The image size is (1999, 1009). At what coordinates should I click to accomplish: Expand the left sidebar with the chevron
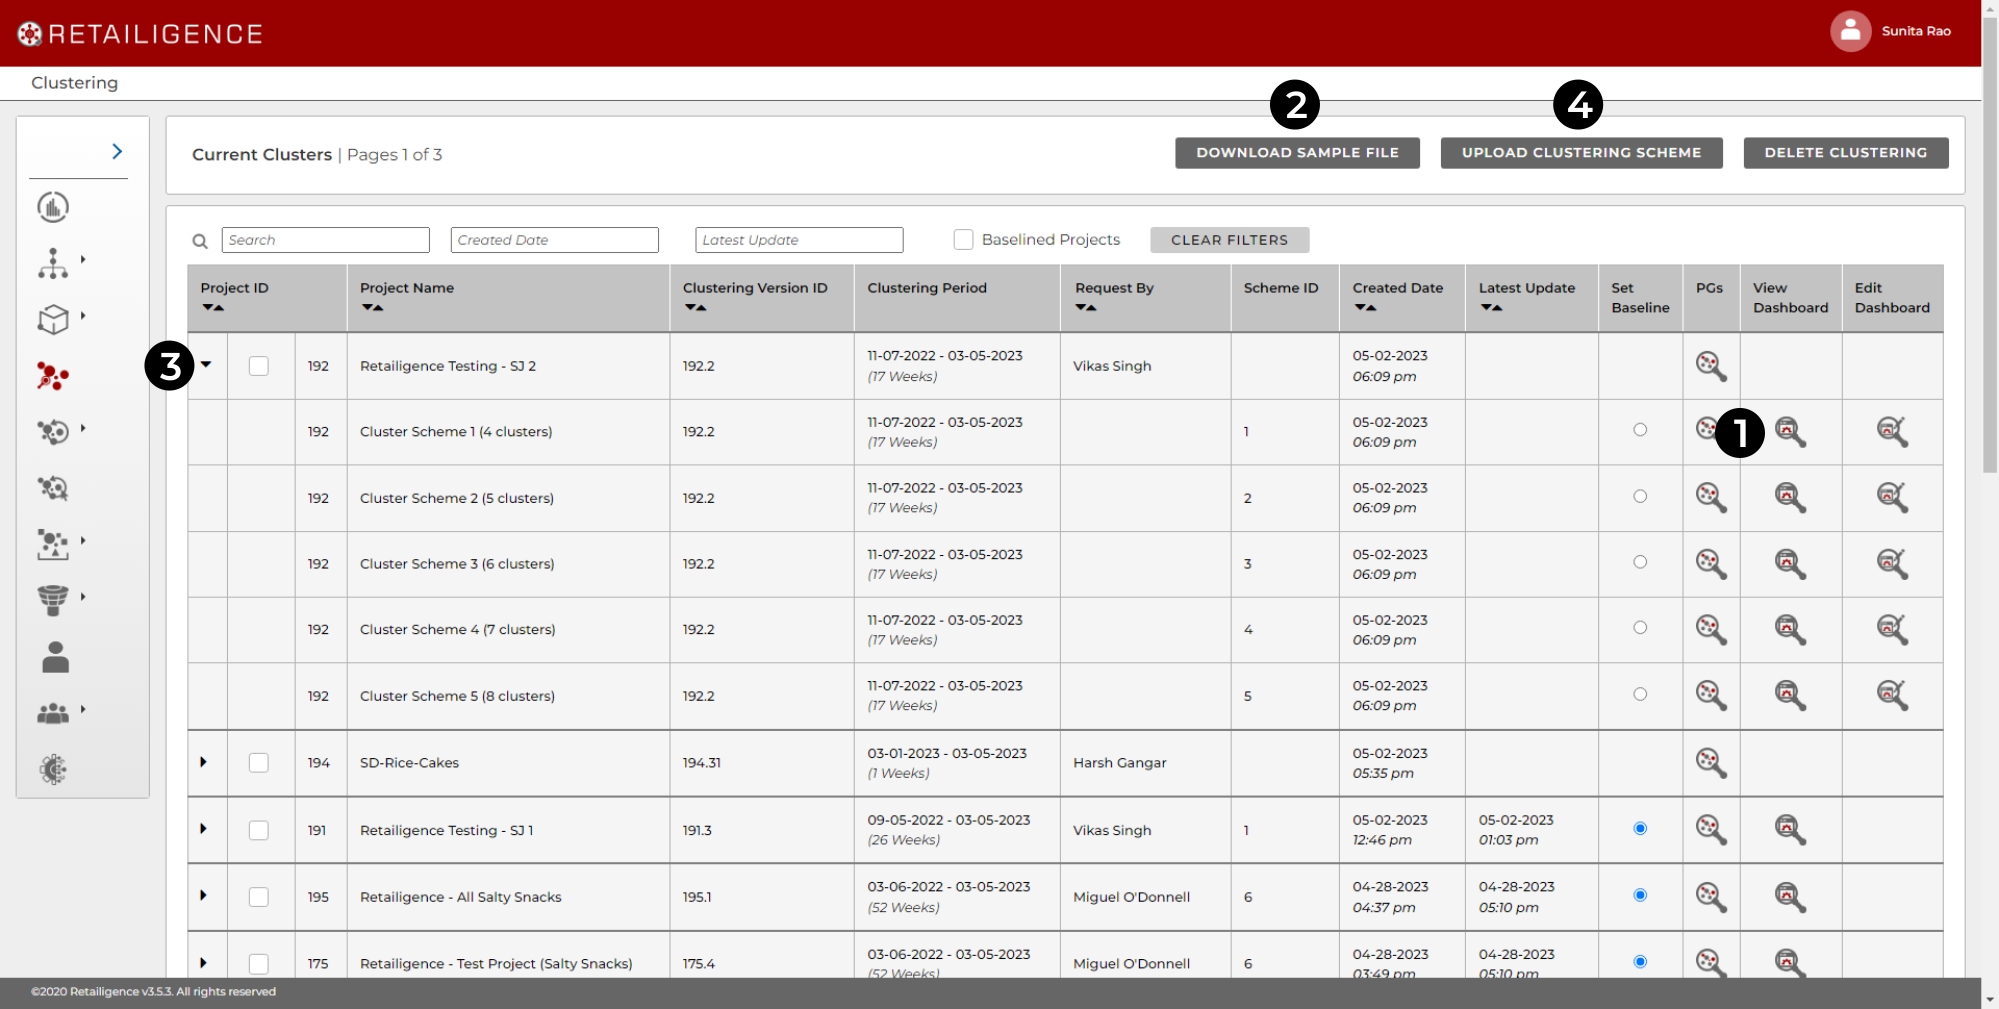(x=117, y=151)
